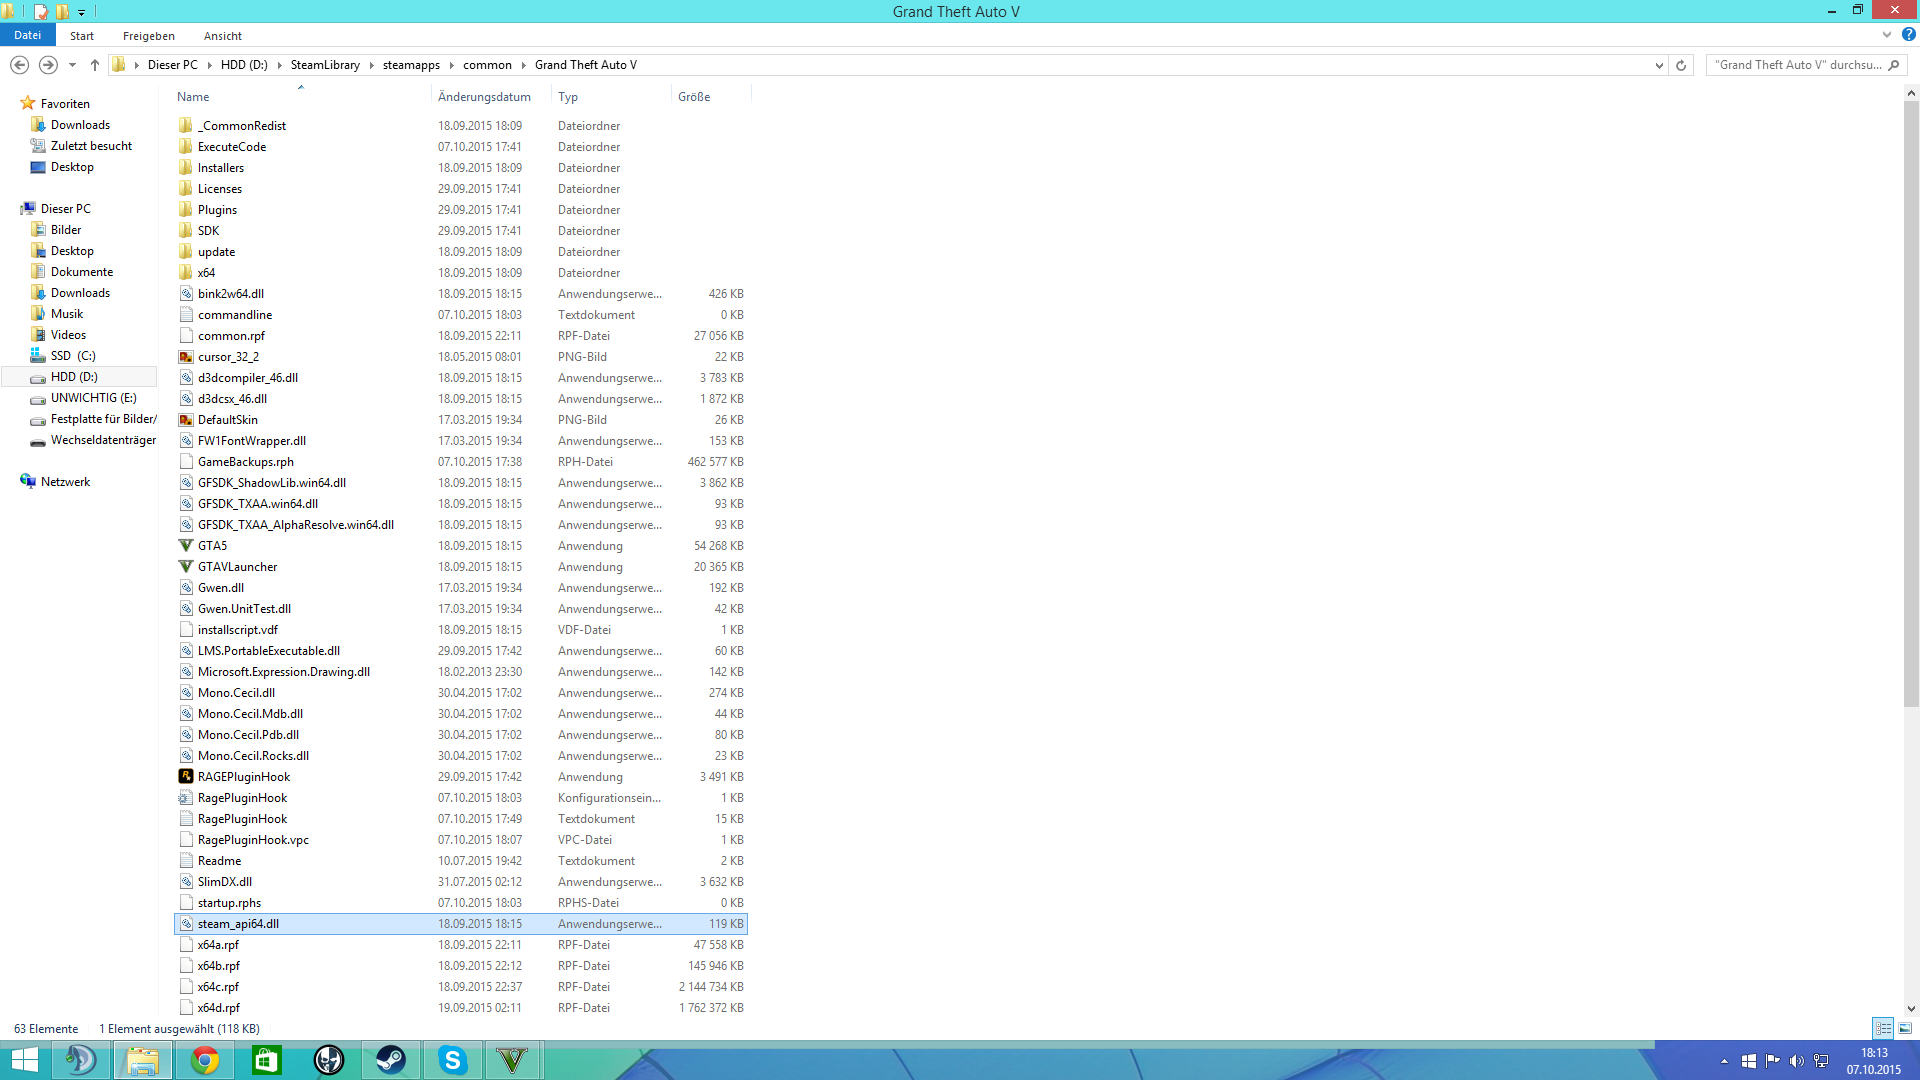
Task: Click the steamapps breadcrumb segment
Action: coord(411,65)
